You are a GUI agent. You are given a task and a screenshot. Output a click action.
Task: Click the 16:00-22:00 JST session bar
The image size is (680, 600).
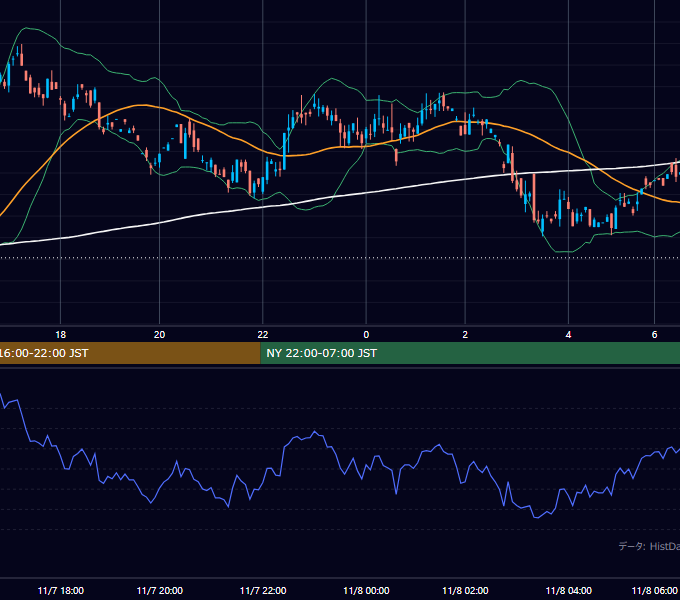130,353
